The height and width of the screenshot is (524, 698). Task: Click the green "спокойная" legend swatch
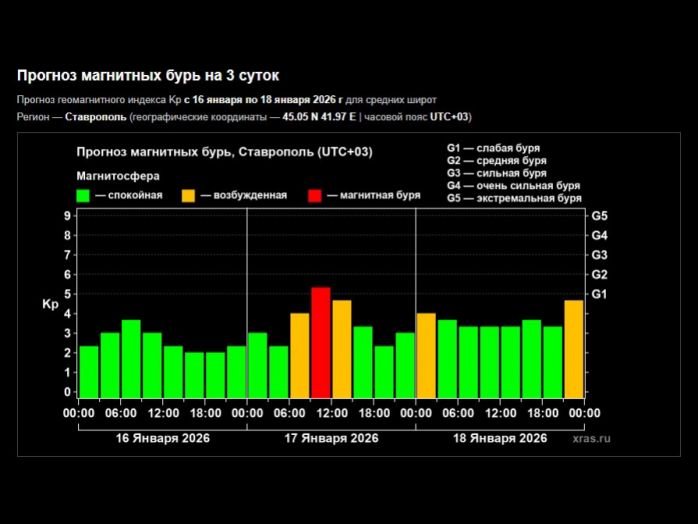pos(84,195)
